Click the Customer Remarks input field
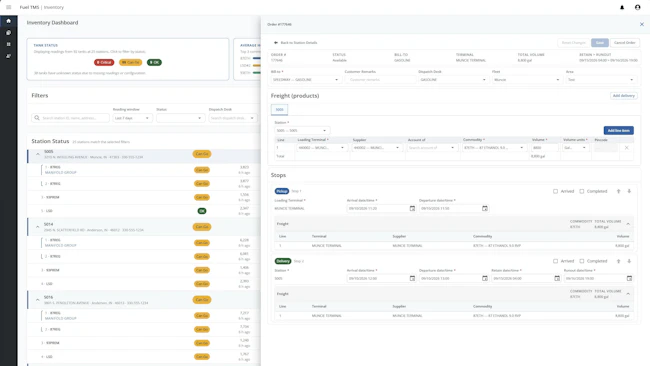This screenshot has height=366, width=650. (380, 80)
